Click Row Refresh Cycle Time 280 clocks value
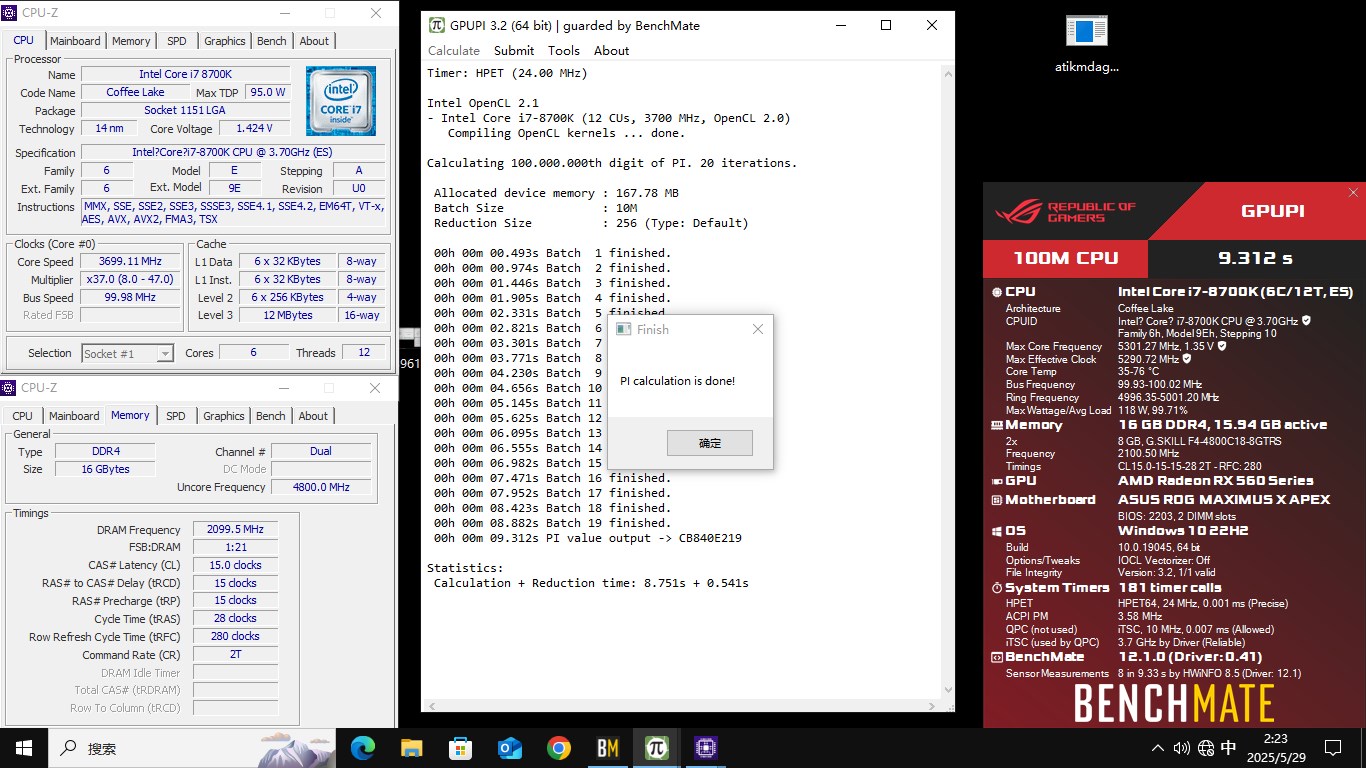The image size is (1366, 768). point(235,636)
